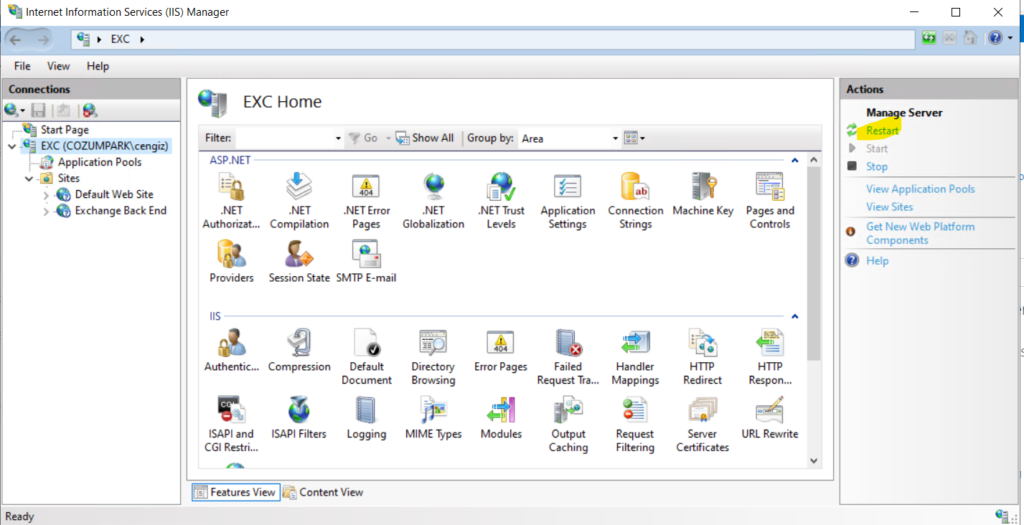Collapse the Sites tree node

coord(29,178)
